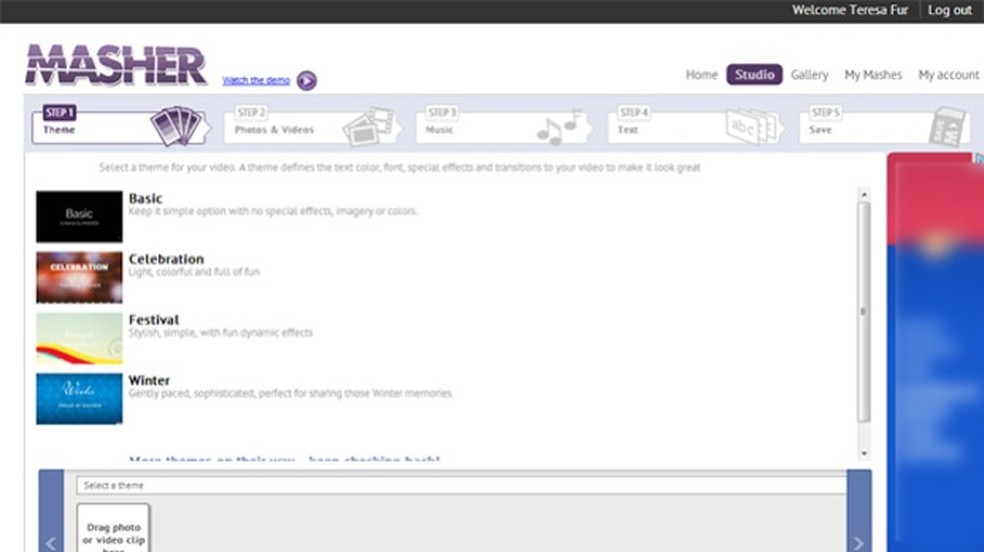Click the advertisement banner on the right

[935, 351]
